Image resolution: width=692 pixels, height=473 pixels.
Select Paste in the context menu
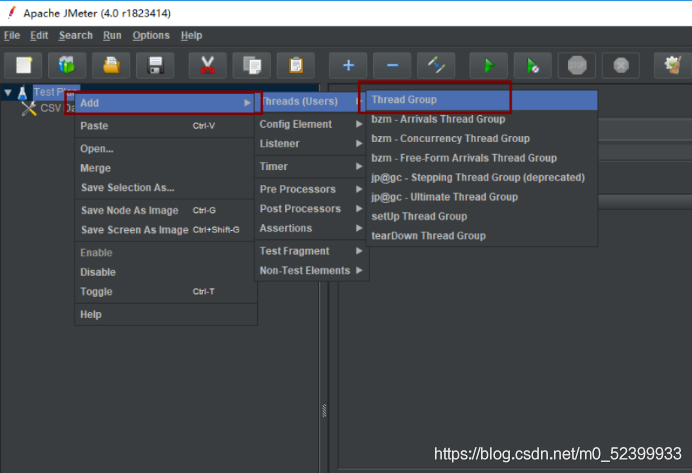pyautogui.click(x=165, y=126)
